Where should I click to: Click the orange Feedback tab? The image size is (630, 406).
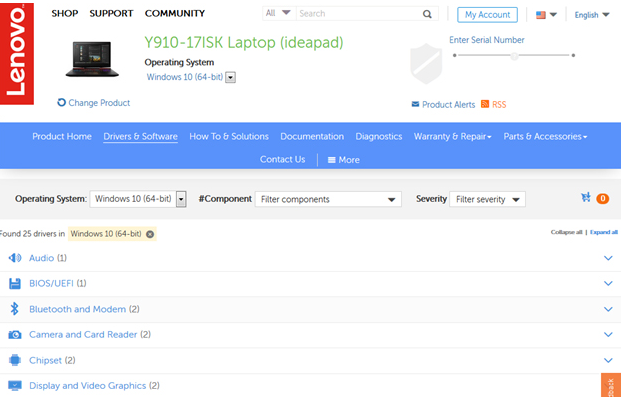611,385
